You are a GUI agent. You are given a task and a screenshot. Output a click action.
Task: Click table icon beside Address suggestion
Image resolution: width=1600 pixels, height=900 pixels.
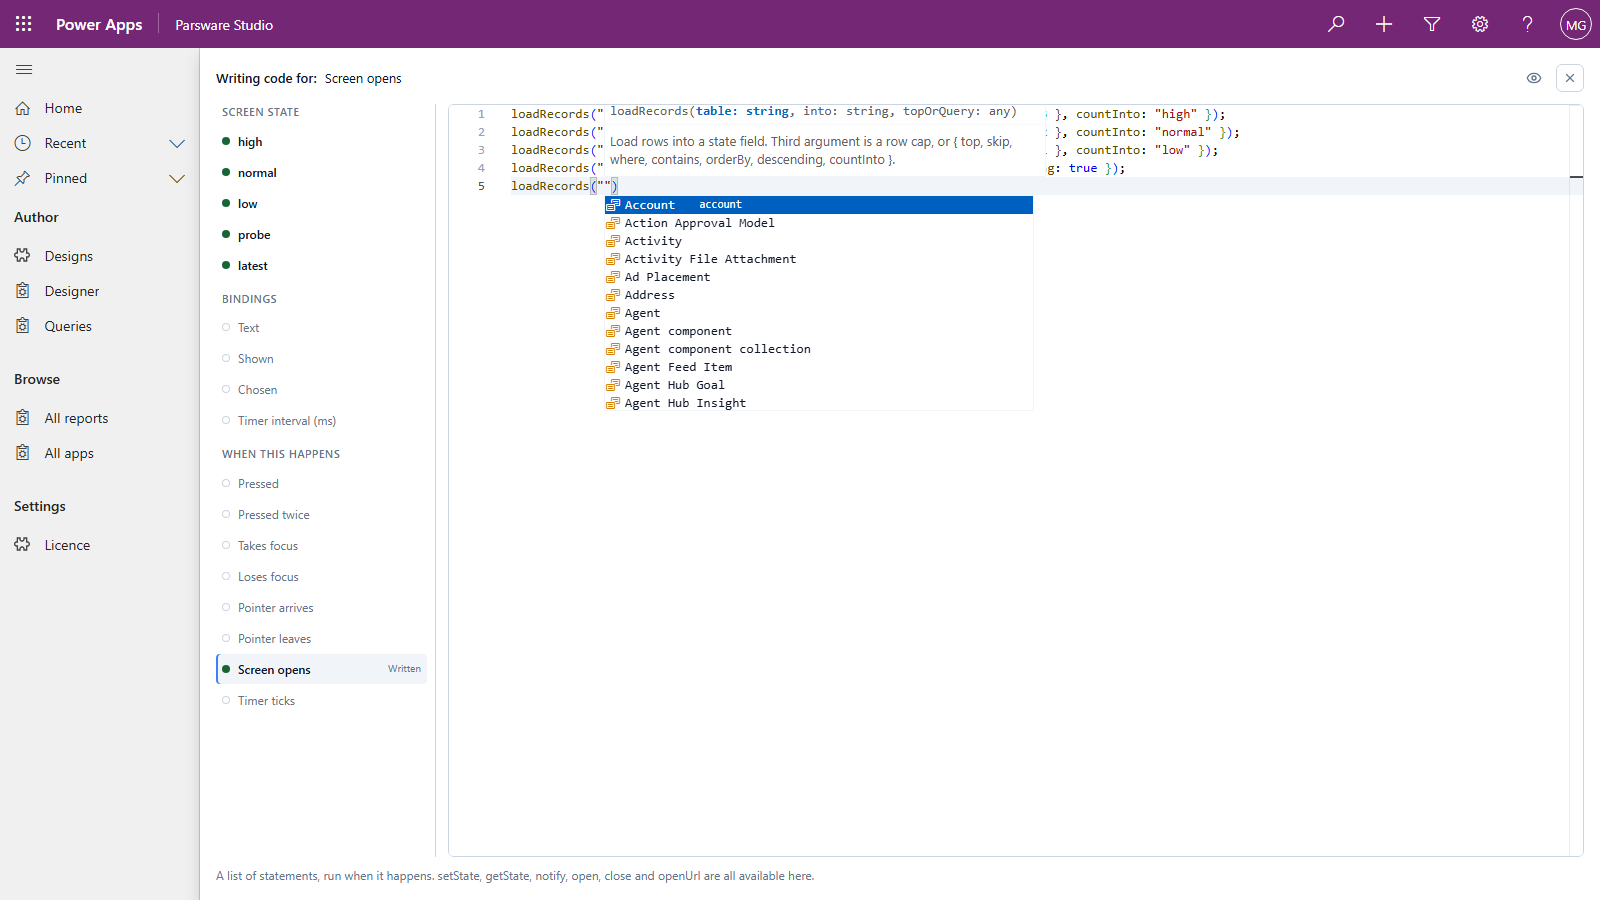point(613,295)
